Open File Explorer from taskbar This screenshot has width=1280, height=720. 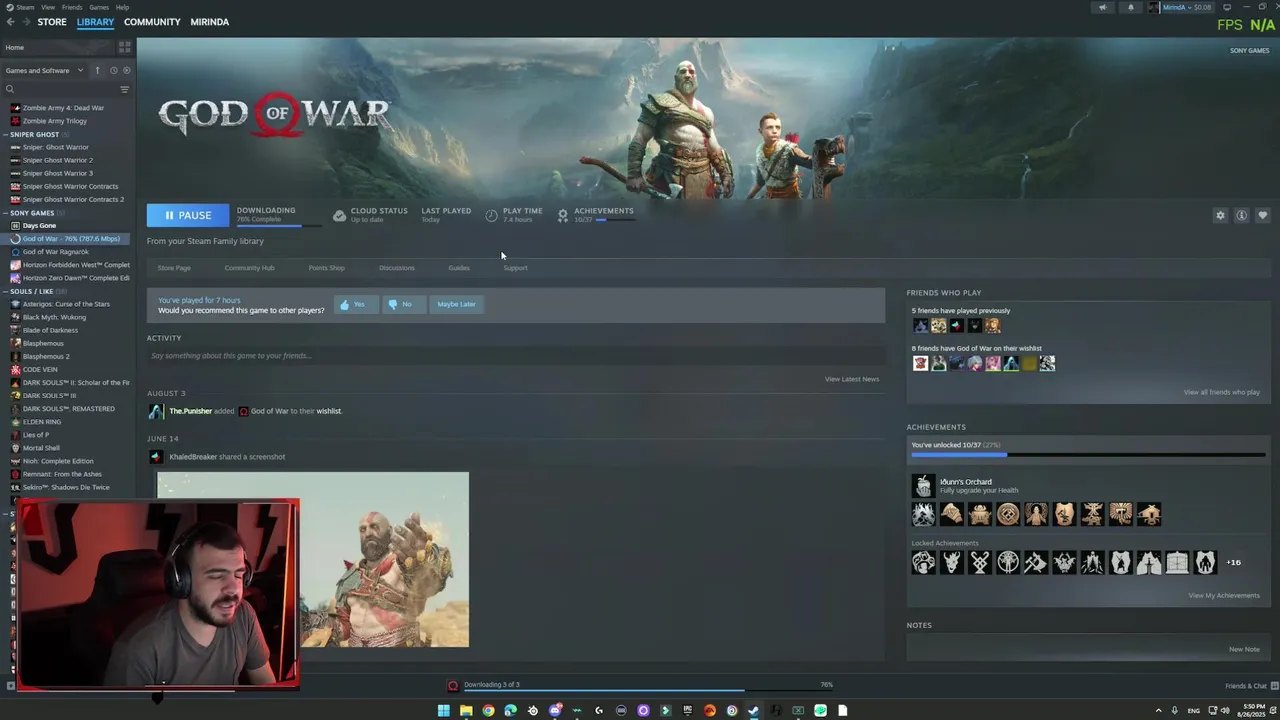click(466, 710)
